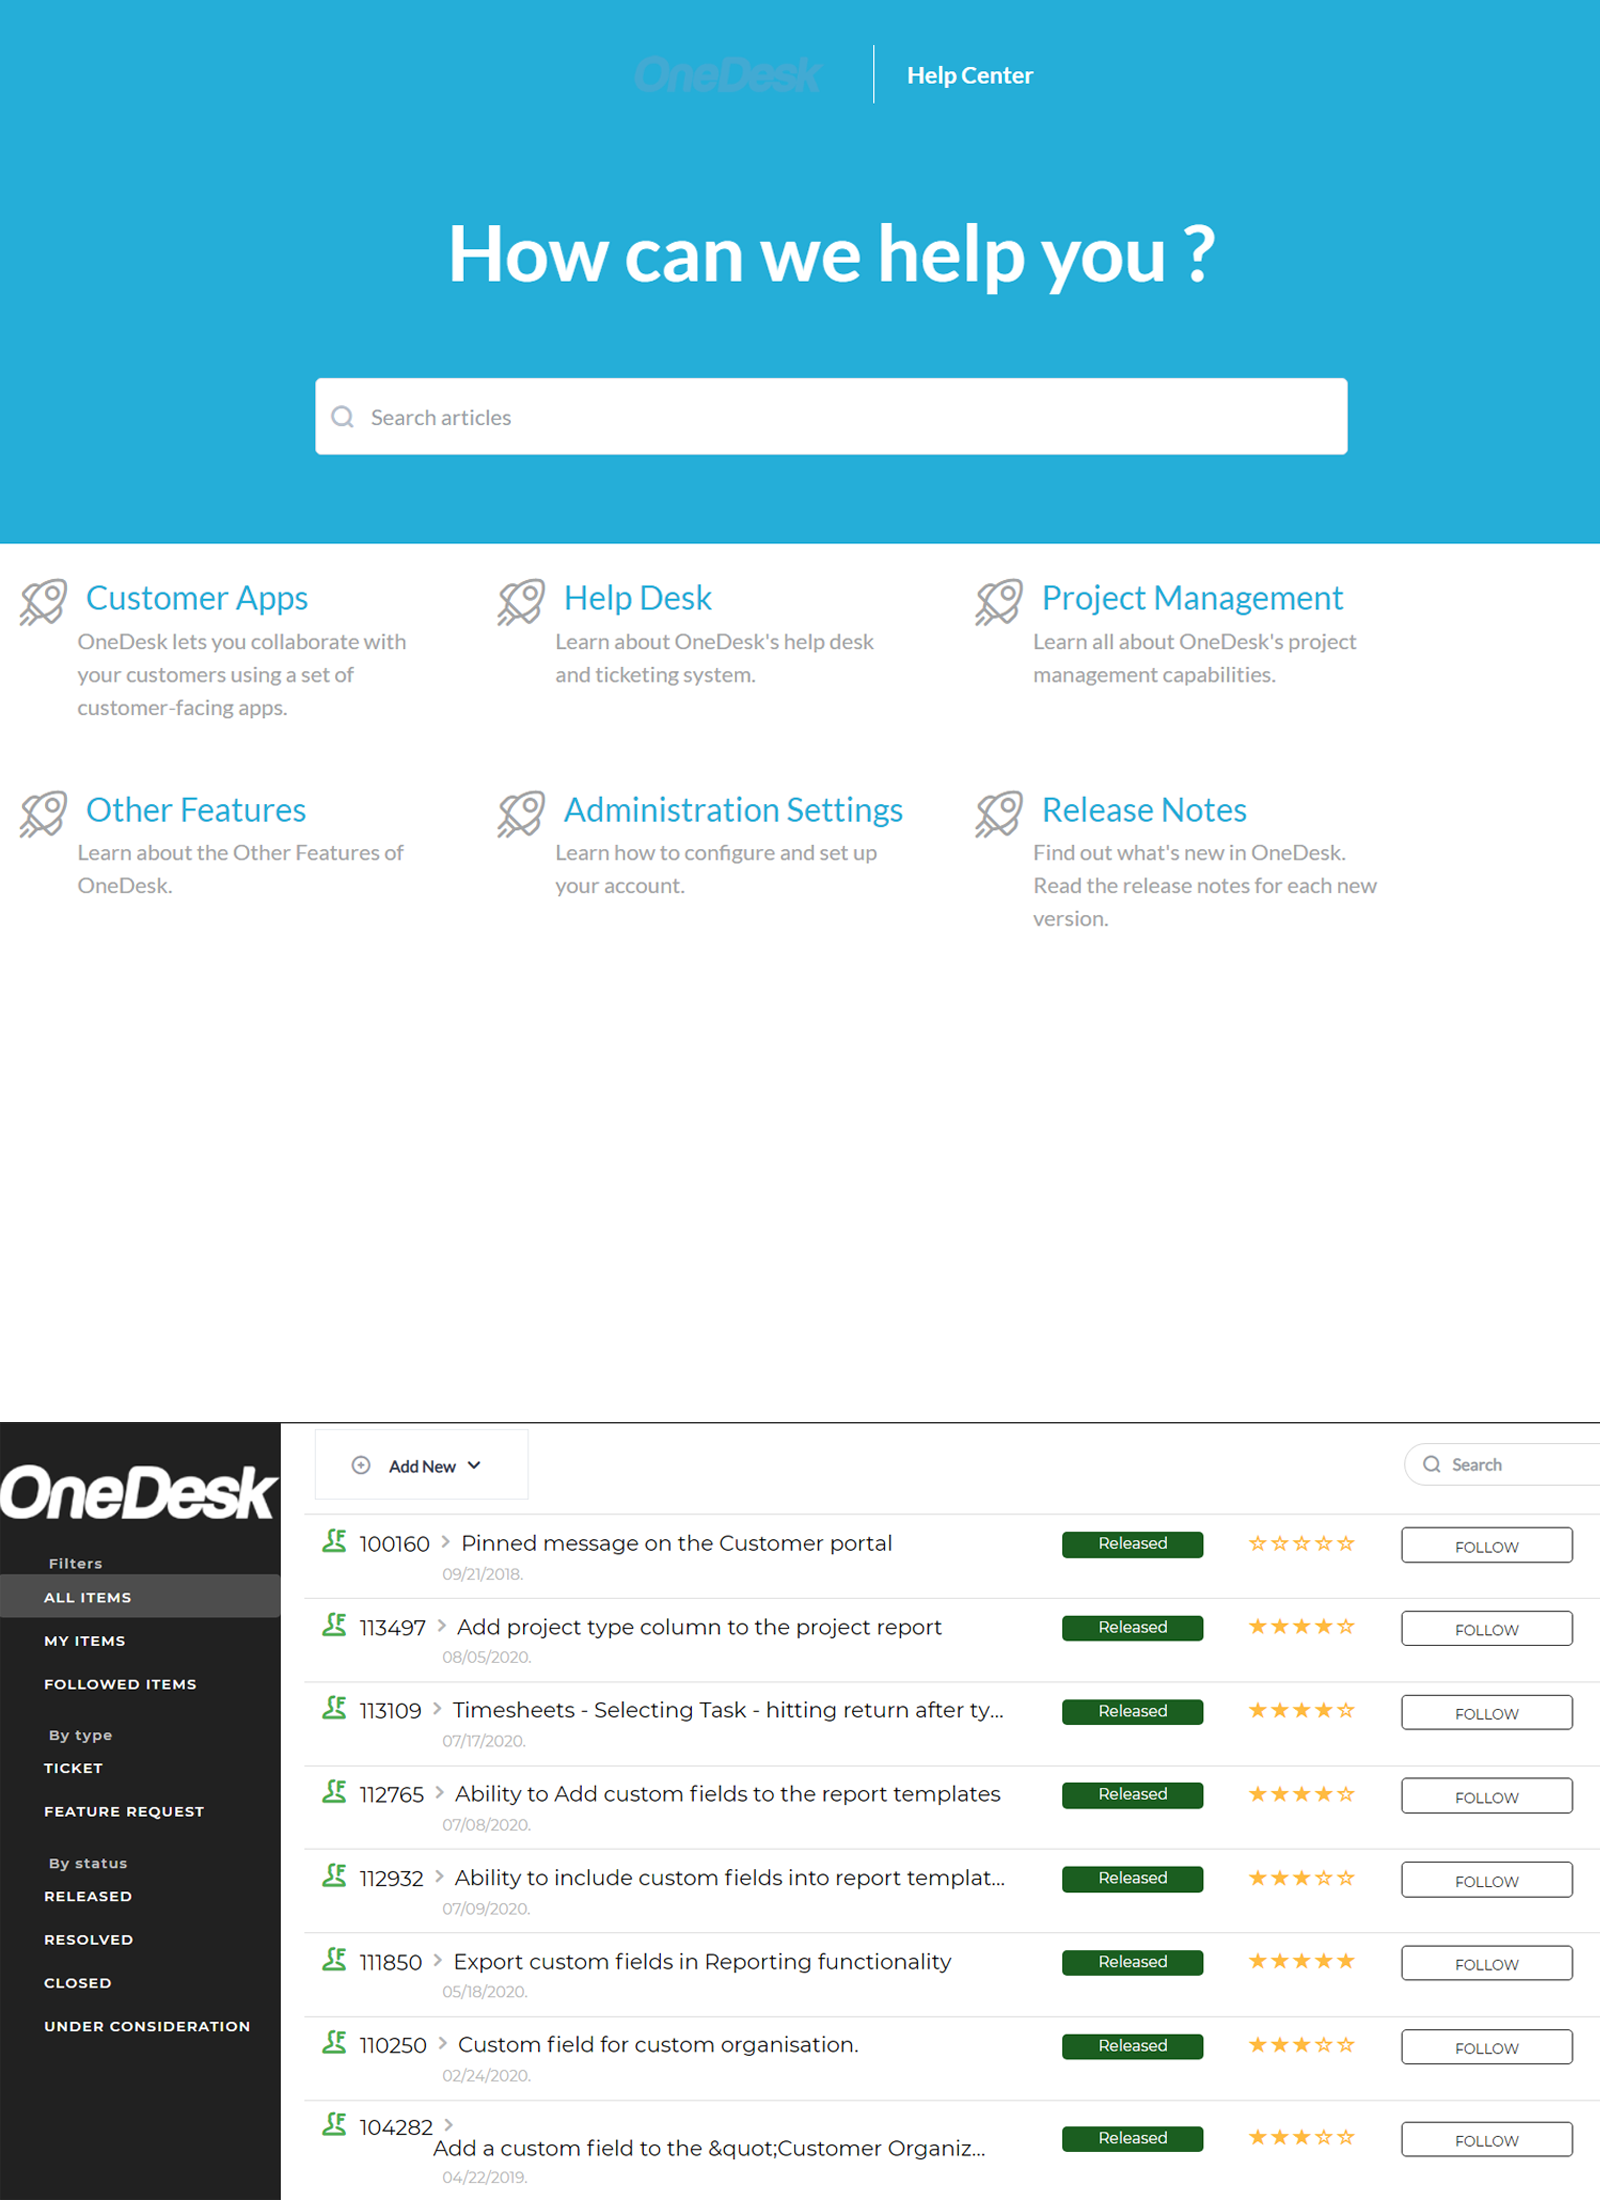Filter by status Under Consideration
Image resolution: width=1600 pixels, height=2200 pixels.
pos(147,2026)
